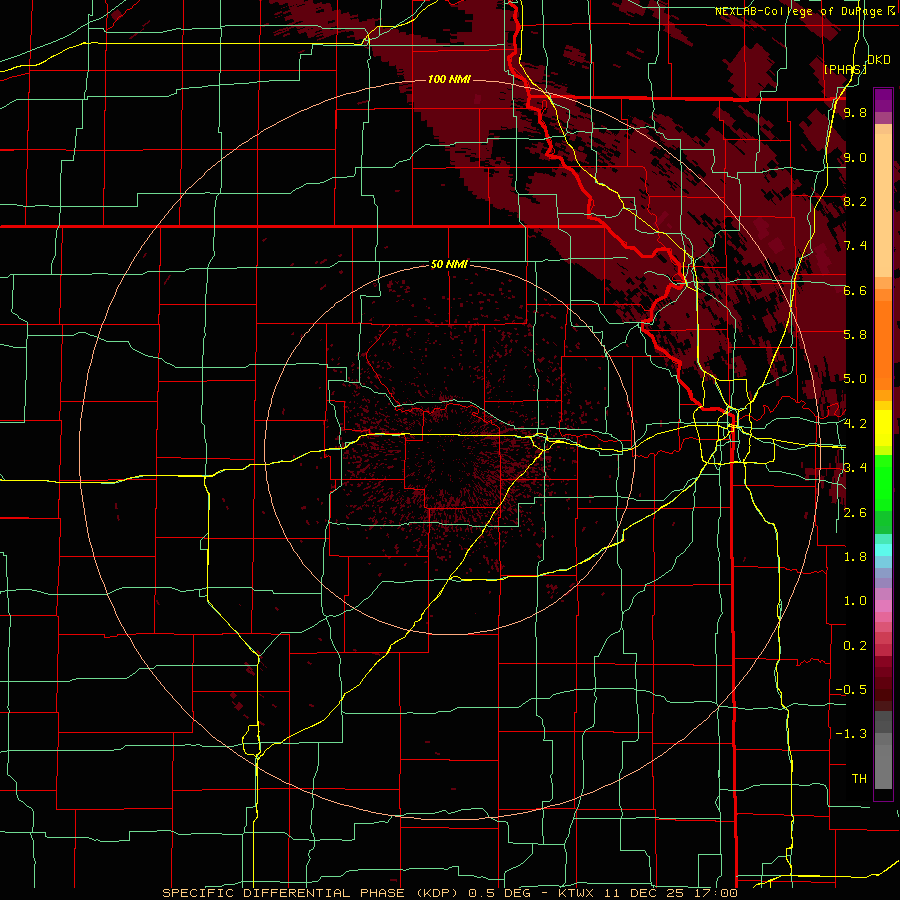Viewport: 900px width, 900px height.
Task: Click the Specific Differential Phase caption text
Action: [449, 893]
